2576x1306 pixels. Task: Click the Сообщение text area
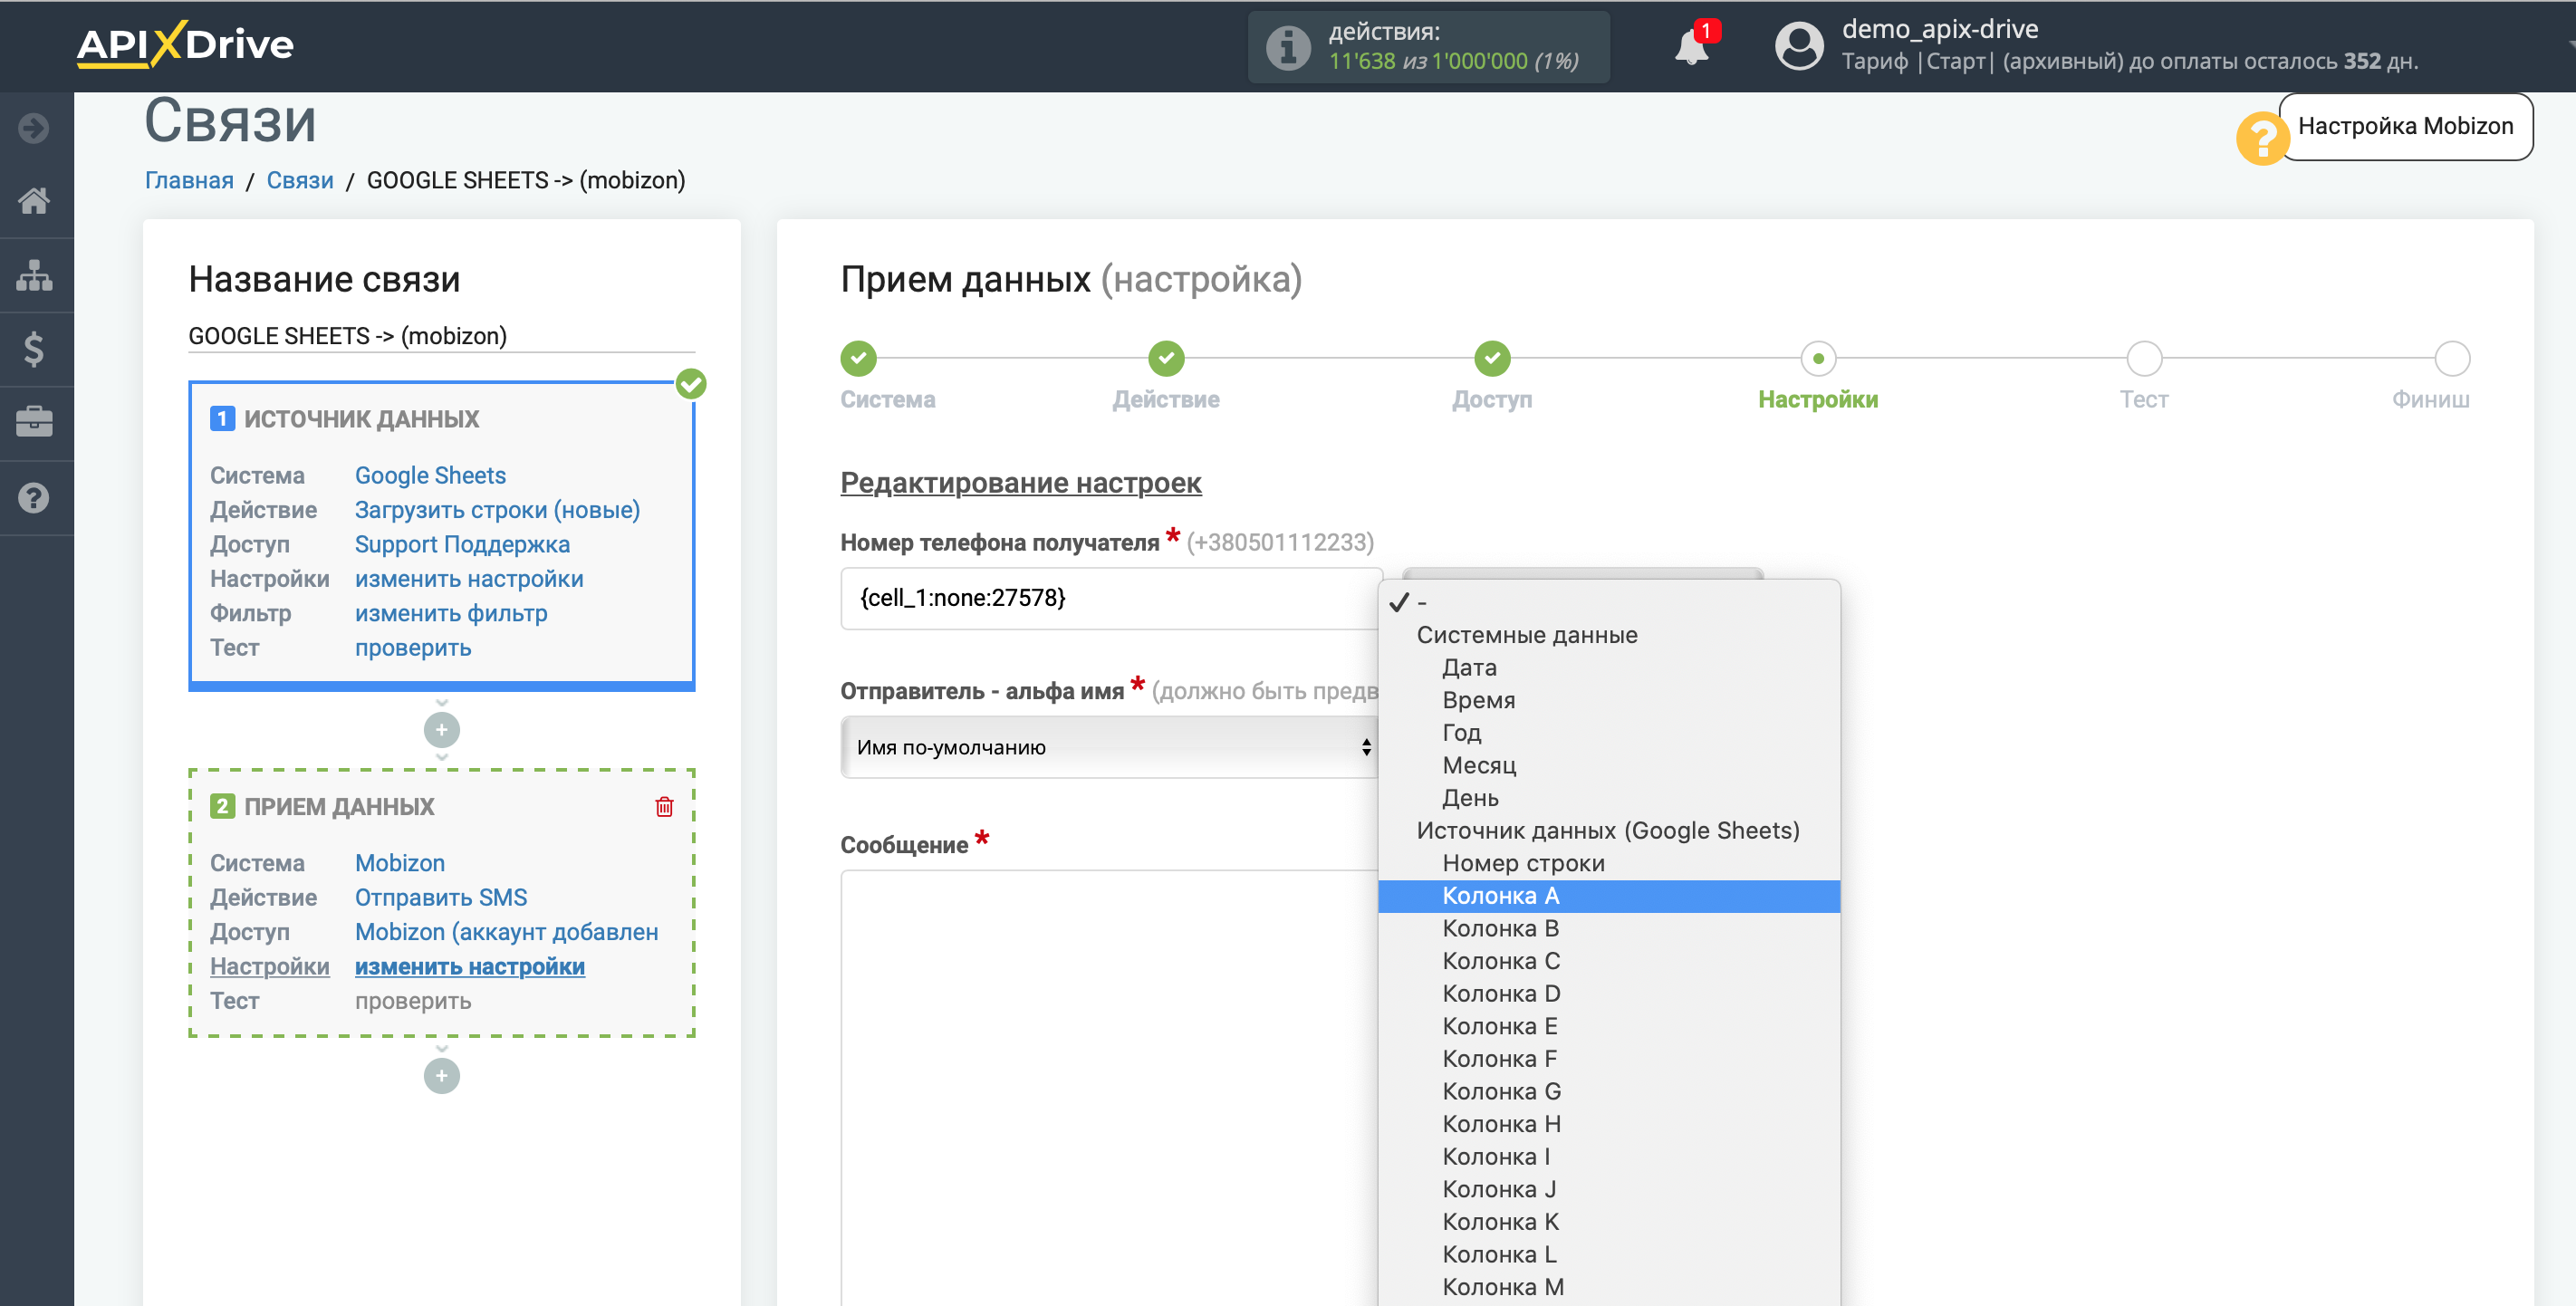[1110, 1088]
